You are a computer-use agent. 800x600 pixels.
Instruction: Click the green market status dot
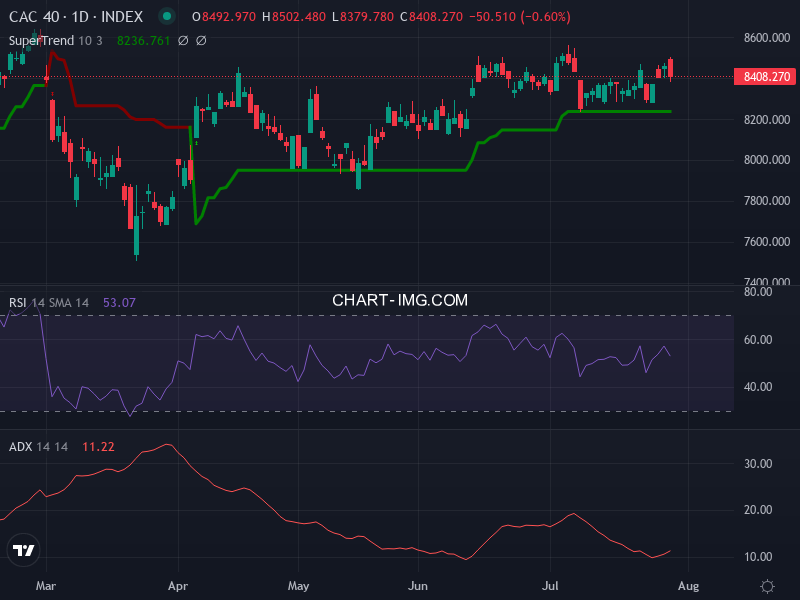pyautogui.click(x=166, y=16)
